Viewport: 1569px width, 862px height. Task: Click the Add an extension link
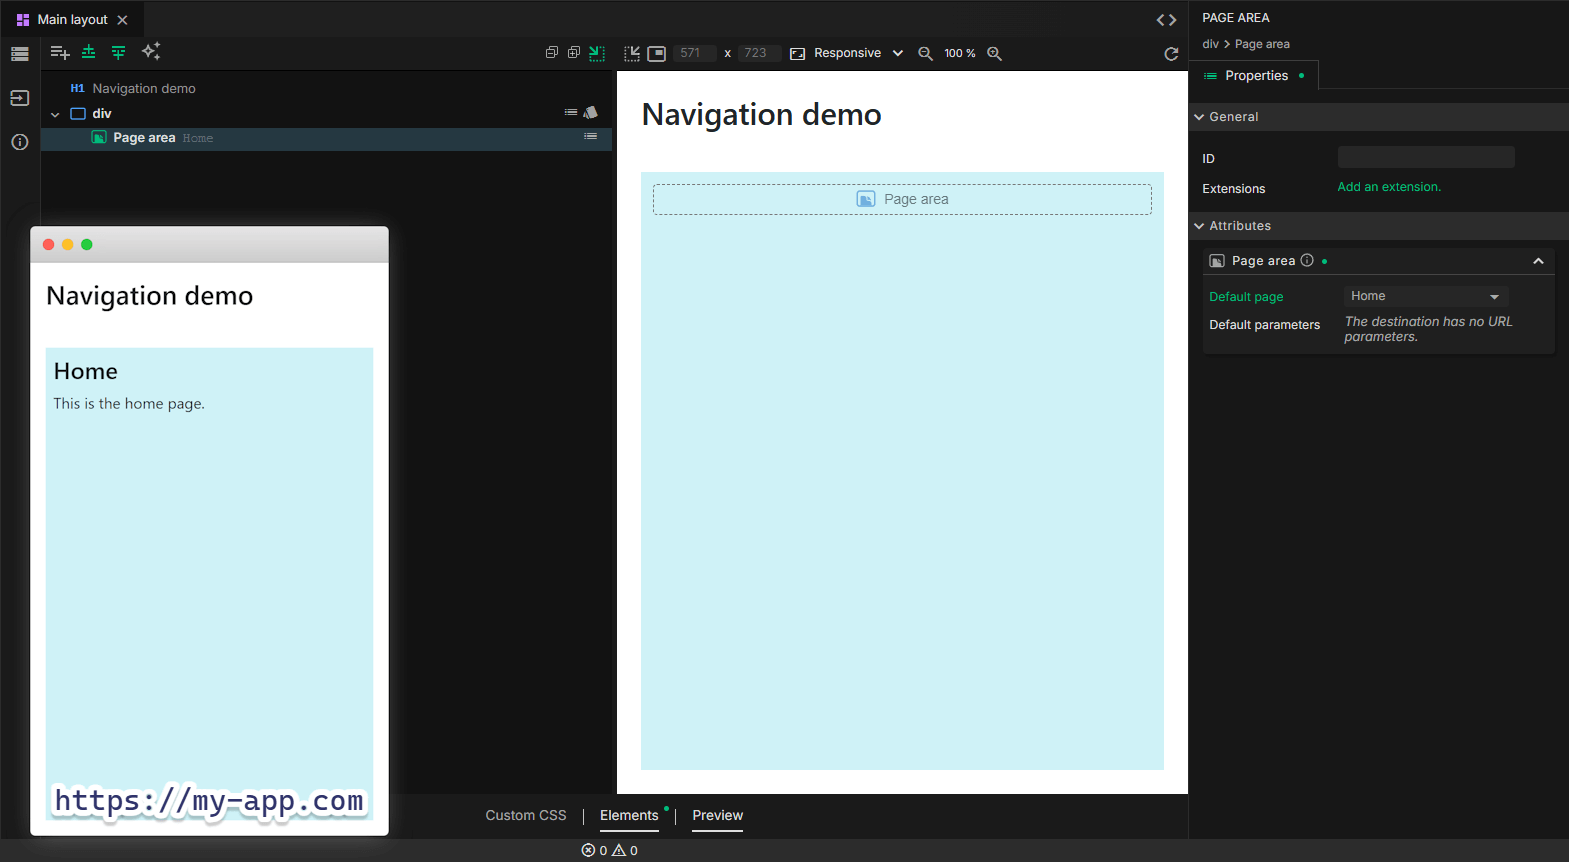point(1388,187)
